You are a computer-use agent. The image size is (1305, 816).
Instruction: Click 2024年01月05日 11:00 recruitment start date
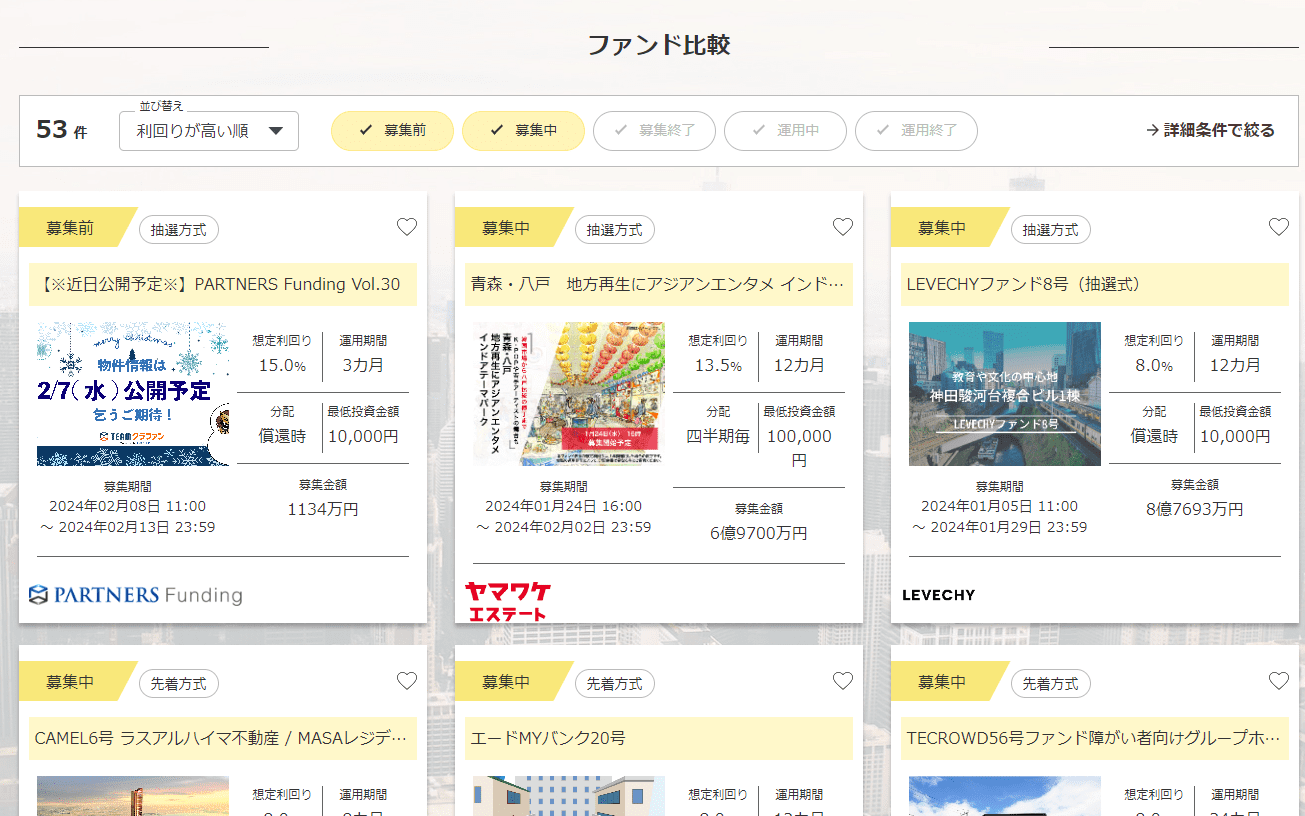1000,506
